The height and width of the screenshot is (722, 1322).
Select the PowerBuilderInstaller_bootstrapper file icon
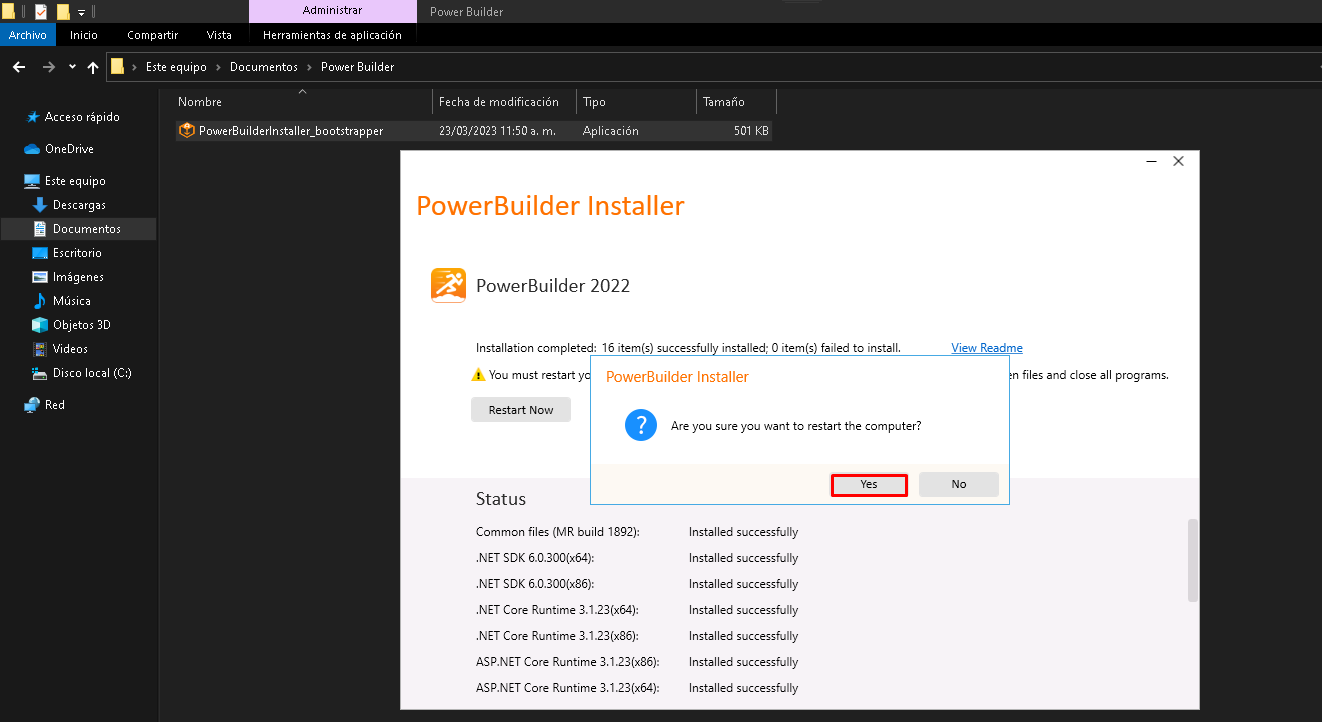[x=186, y=131]
